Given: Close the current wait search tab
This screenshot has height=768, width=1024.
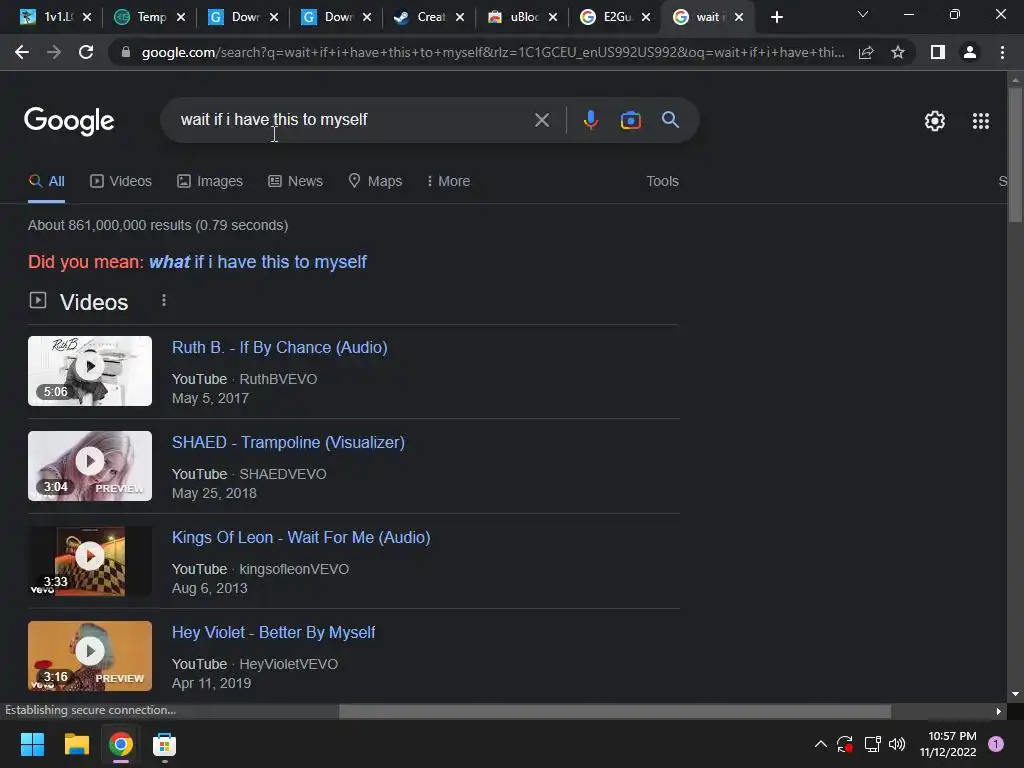Looking at the screenshot, I should [739, 17].
